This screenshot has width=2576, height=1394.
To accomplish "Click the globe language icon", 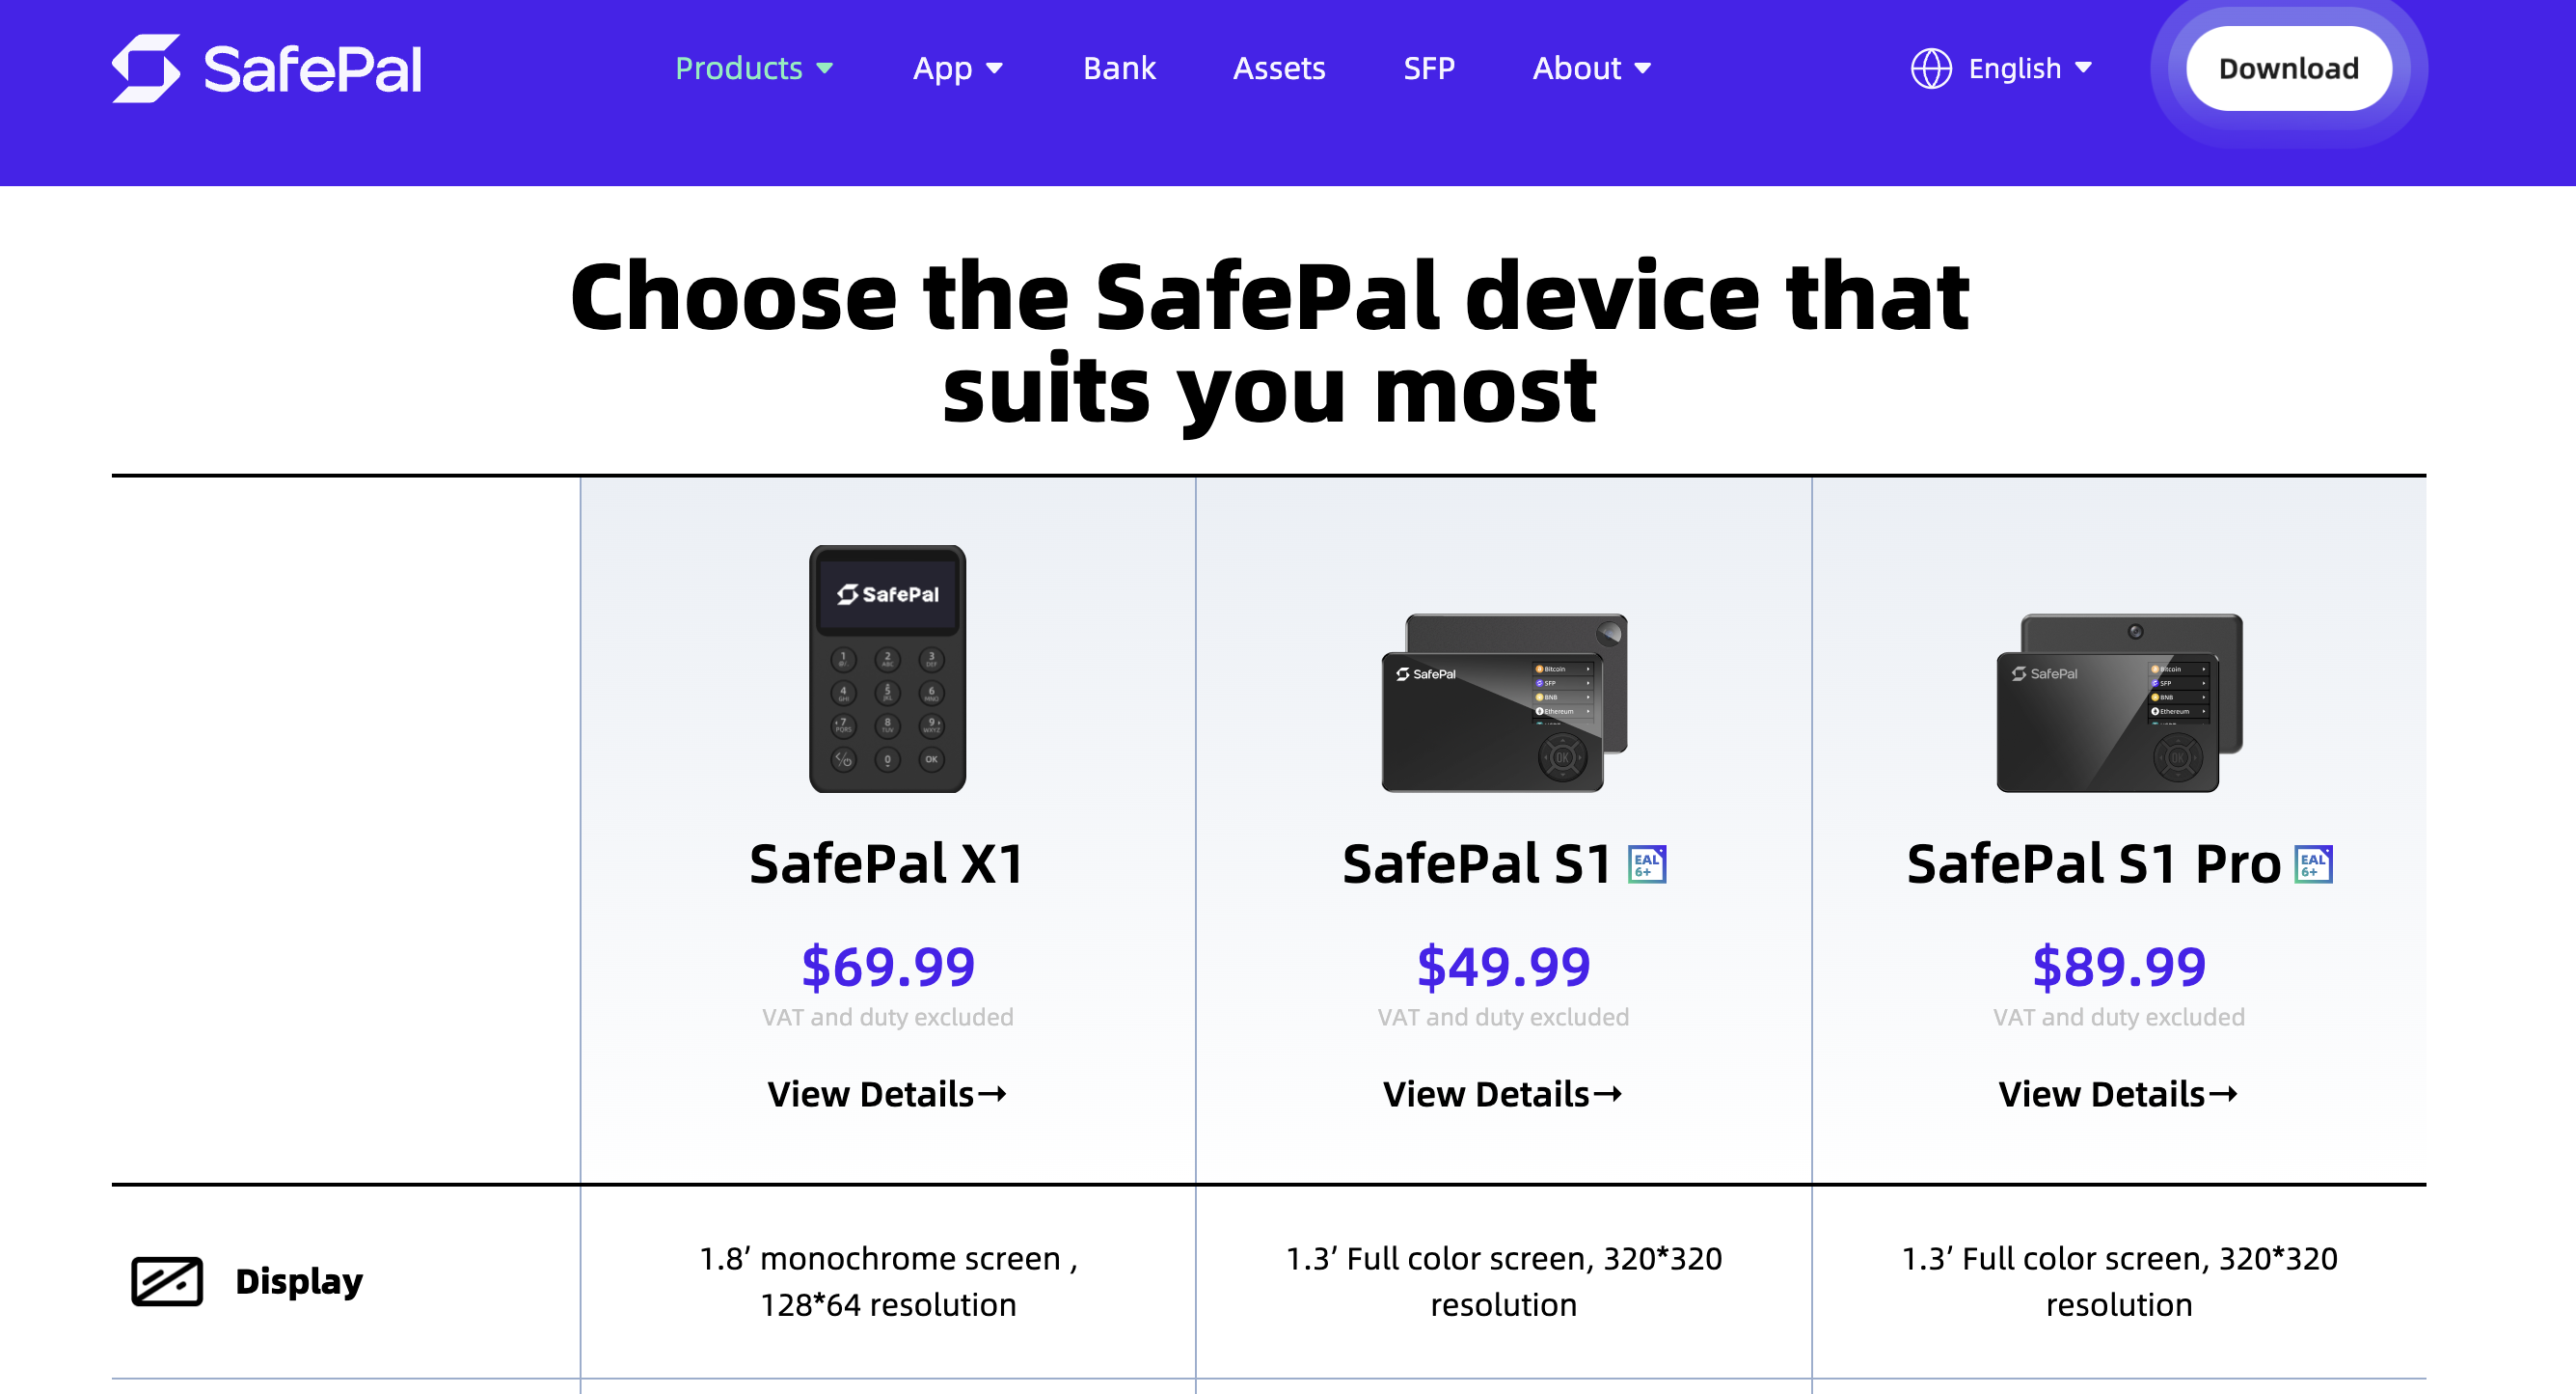I will pos(1931,68).
